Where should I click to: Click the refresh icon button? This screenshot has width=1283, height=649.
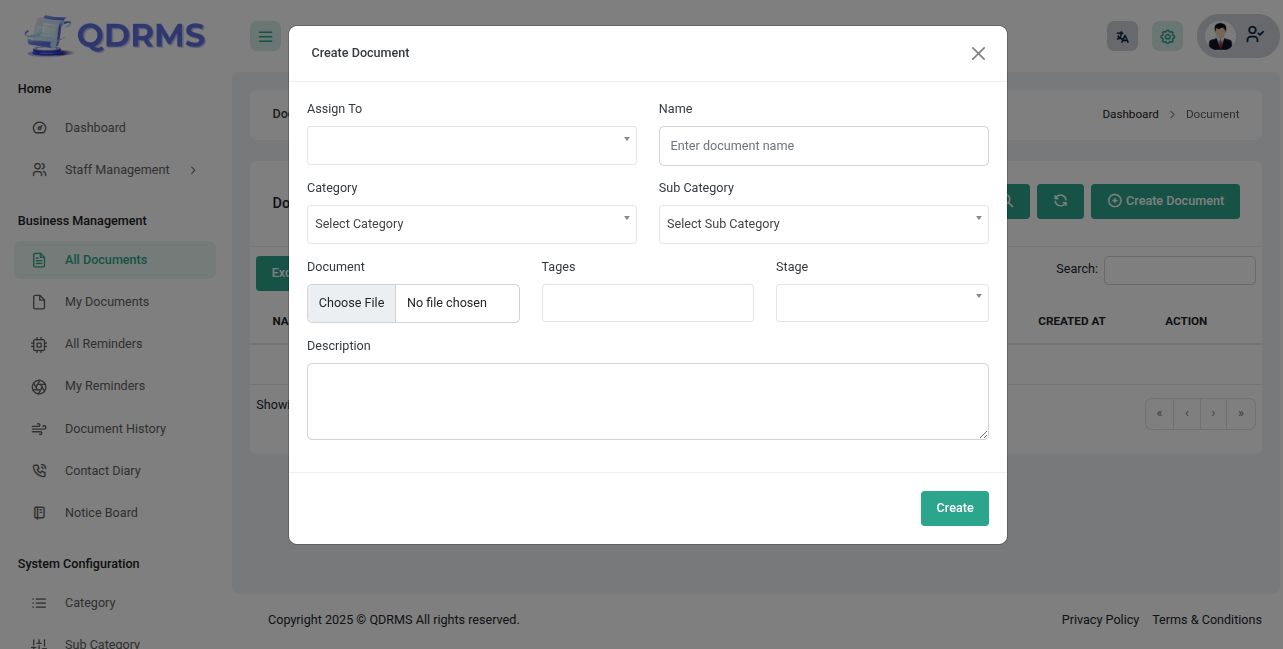(x=1060, y=201)
